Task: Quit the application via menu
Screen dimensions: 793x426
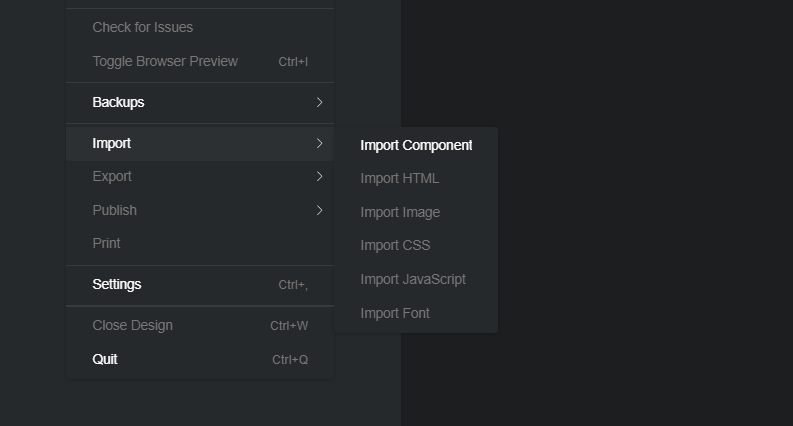Action: (x=105, y=359)
